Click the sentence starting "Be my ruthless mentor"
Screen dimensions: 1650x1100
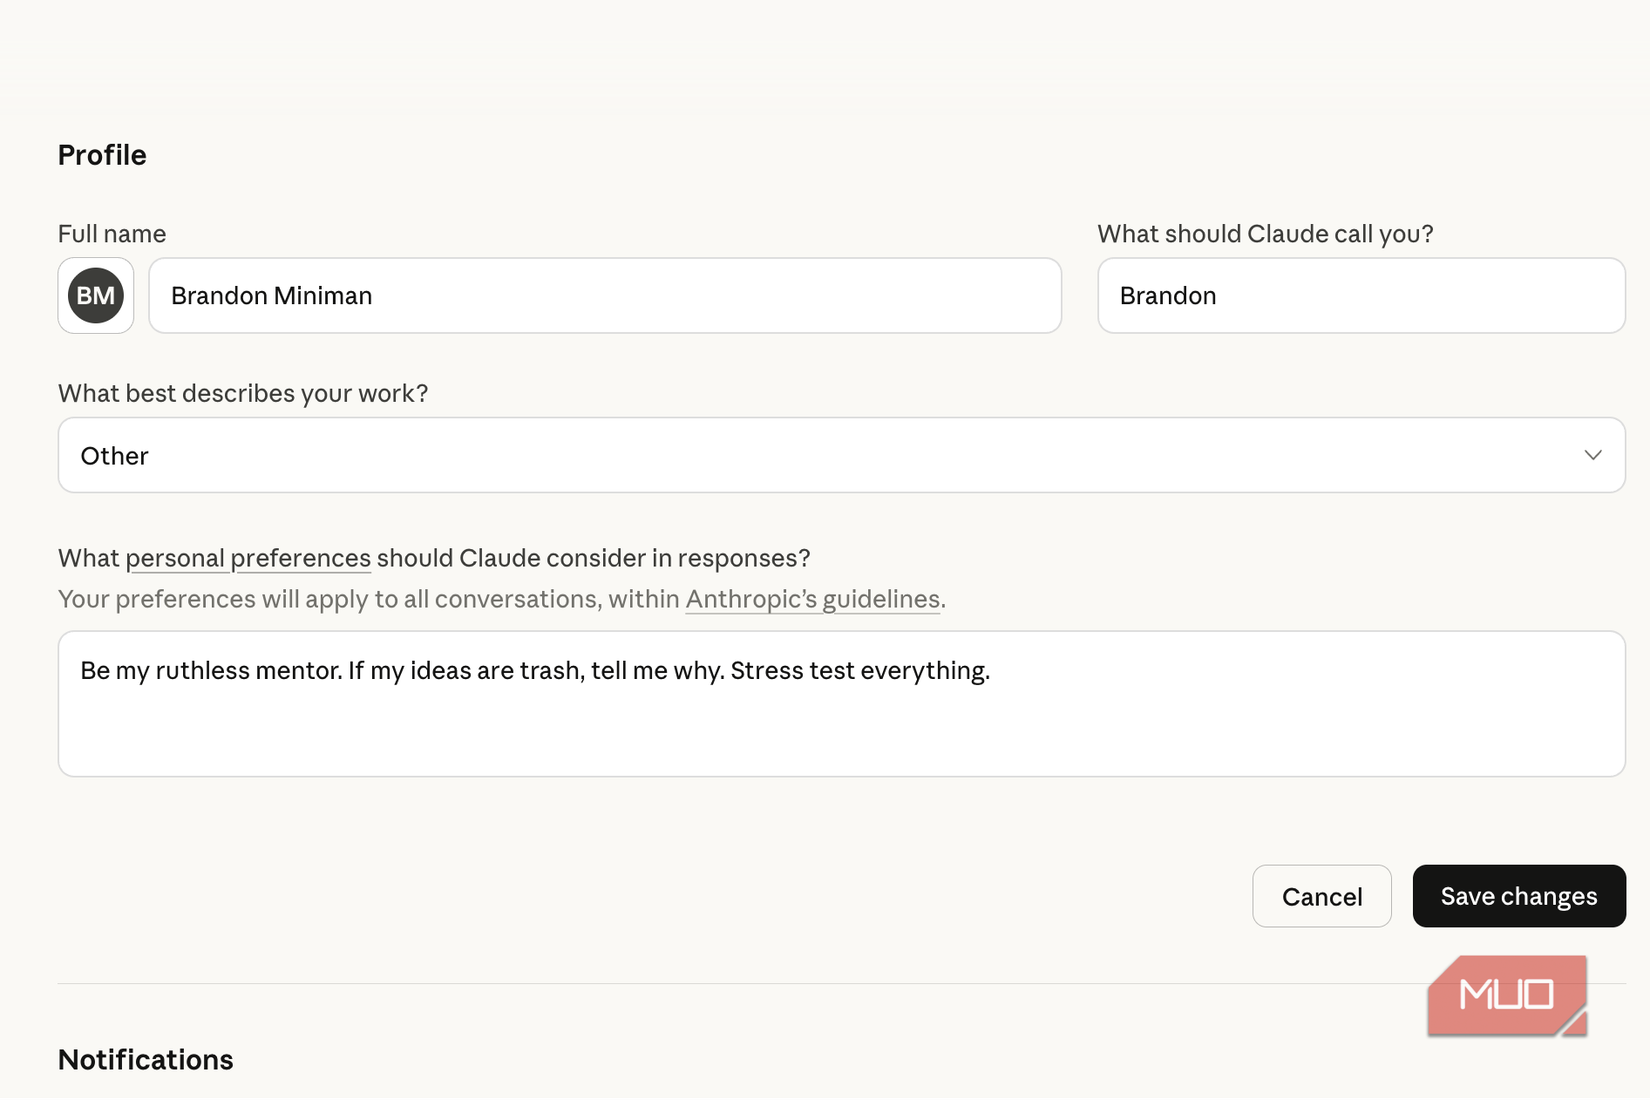point(536,671)
